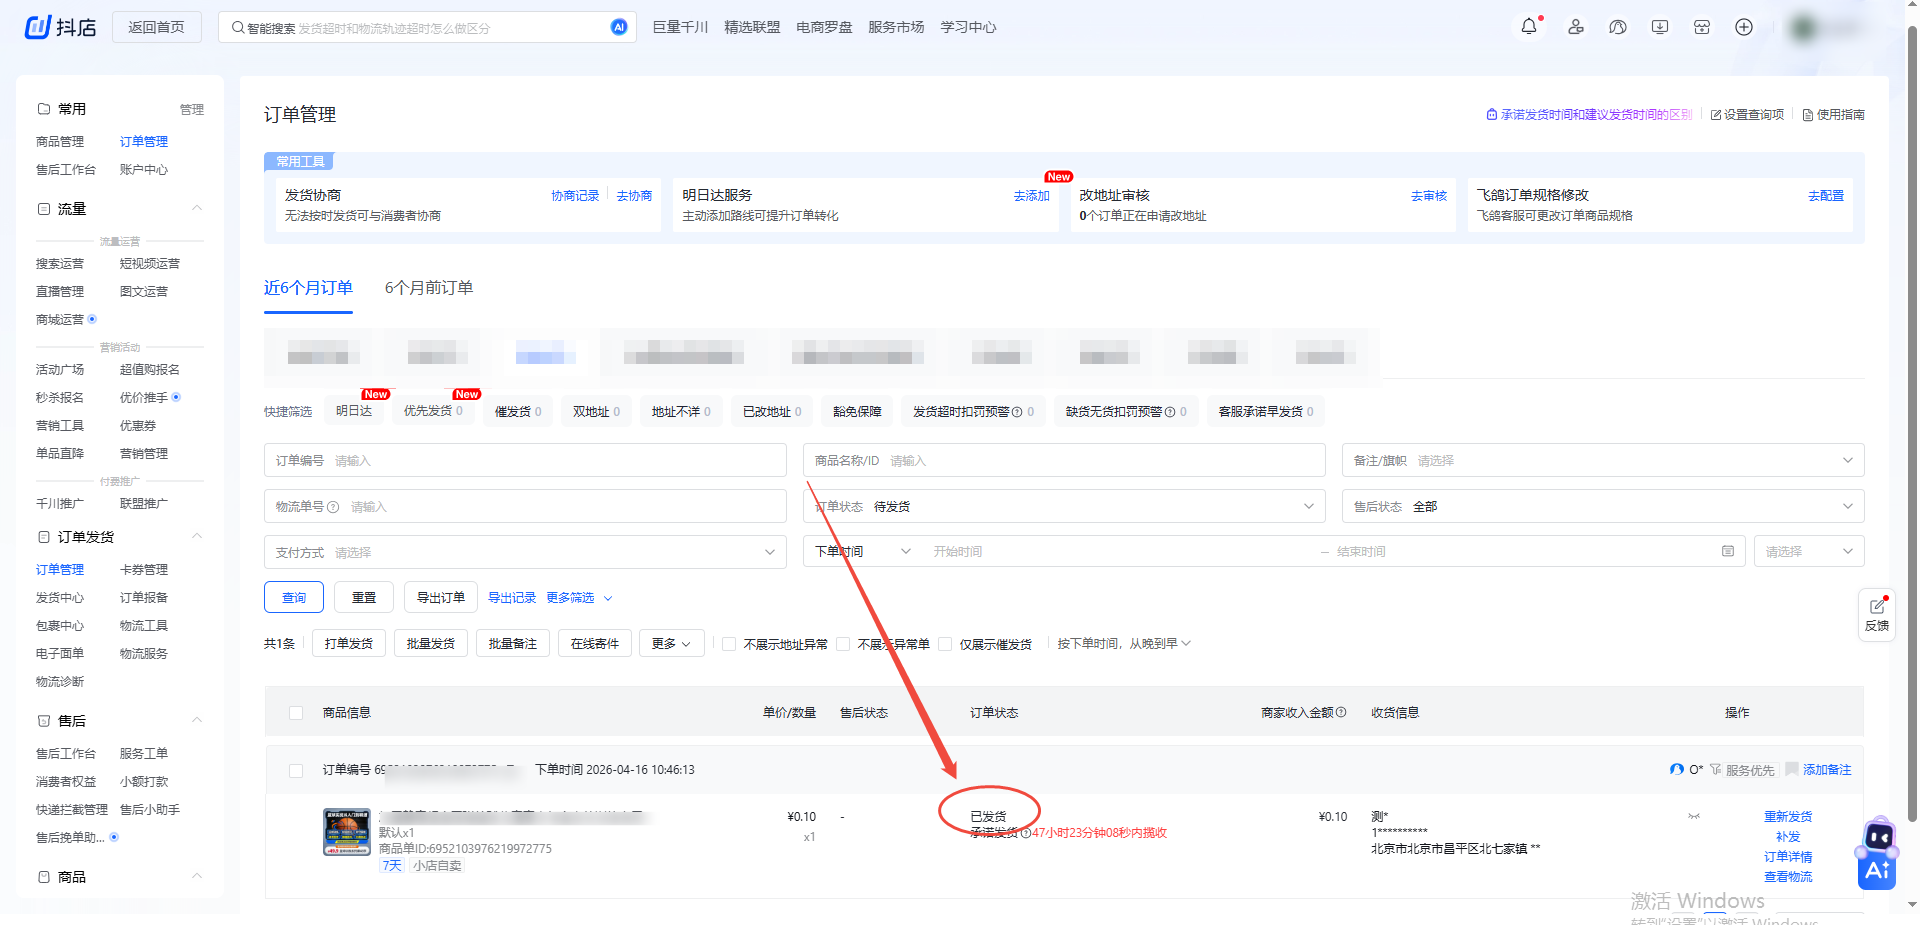Click the 订单详情 link for the order
1920x925 pixels.
tap(1787, 857)
